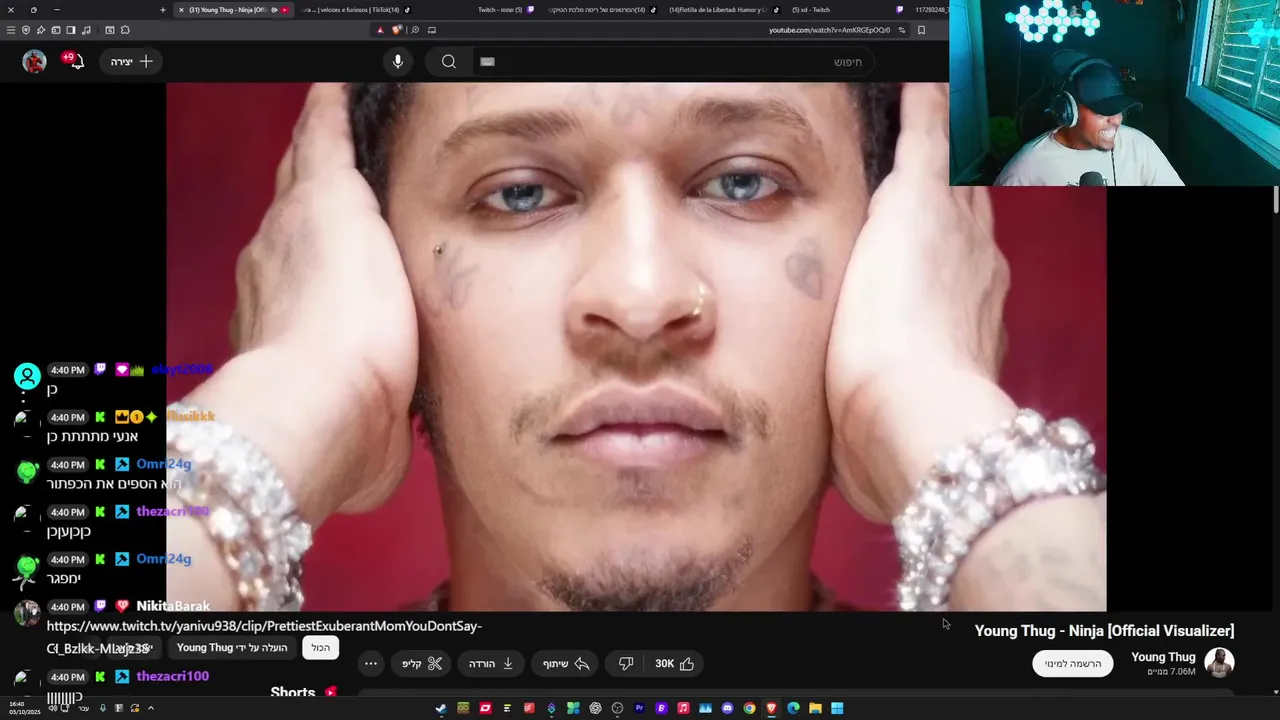The image size is (1280, 720).
Task: Open Brave browser from the taskbar
Action: click(x=771, y=708)
